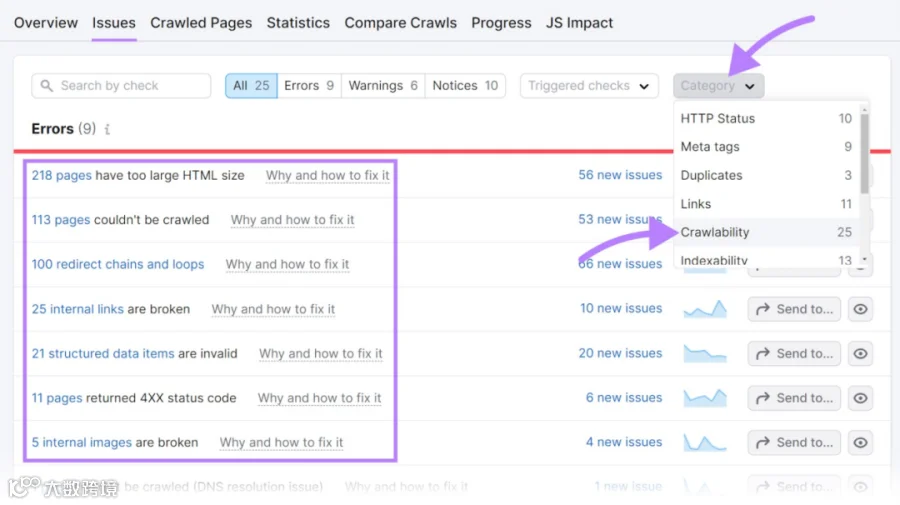
Task: Hide the broken internal images issue
Action: [860, 442]
